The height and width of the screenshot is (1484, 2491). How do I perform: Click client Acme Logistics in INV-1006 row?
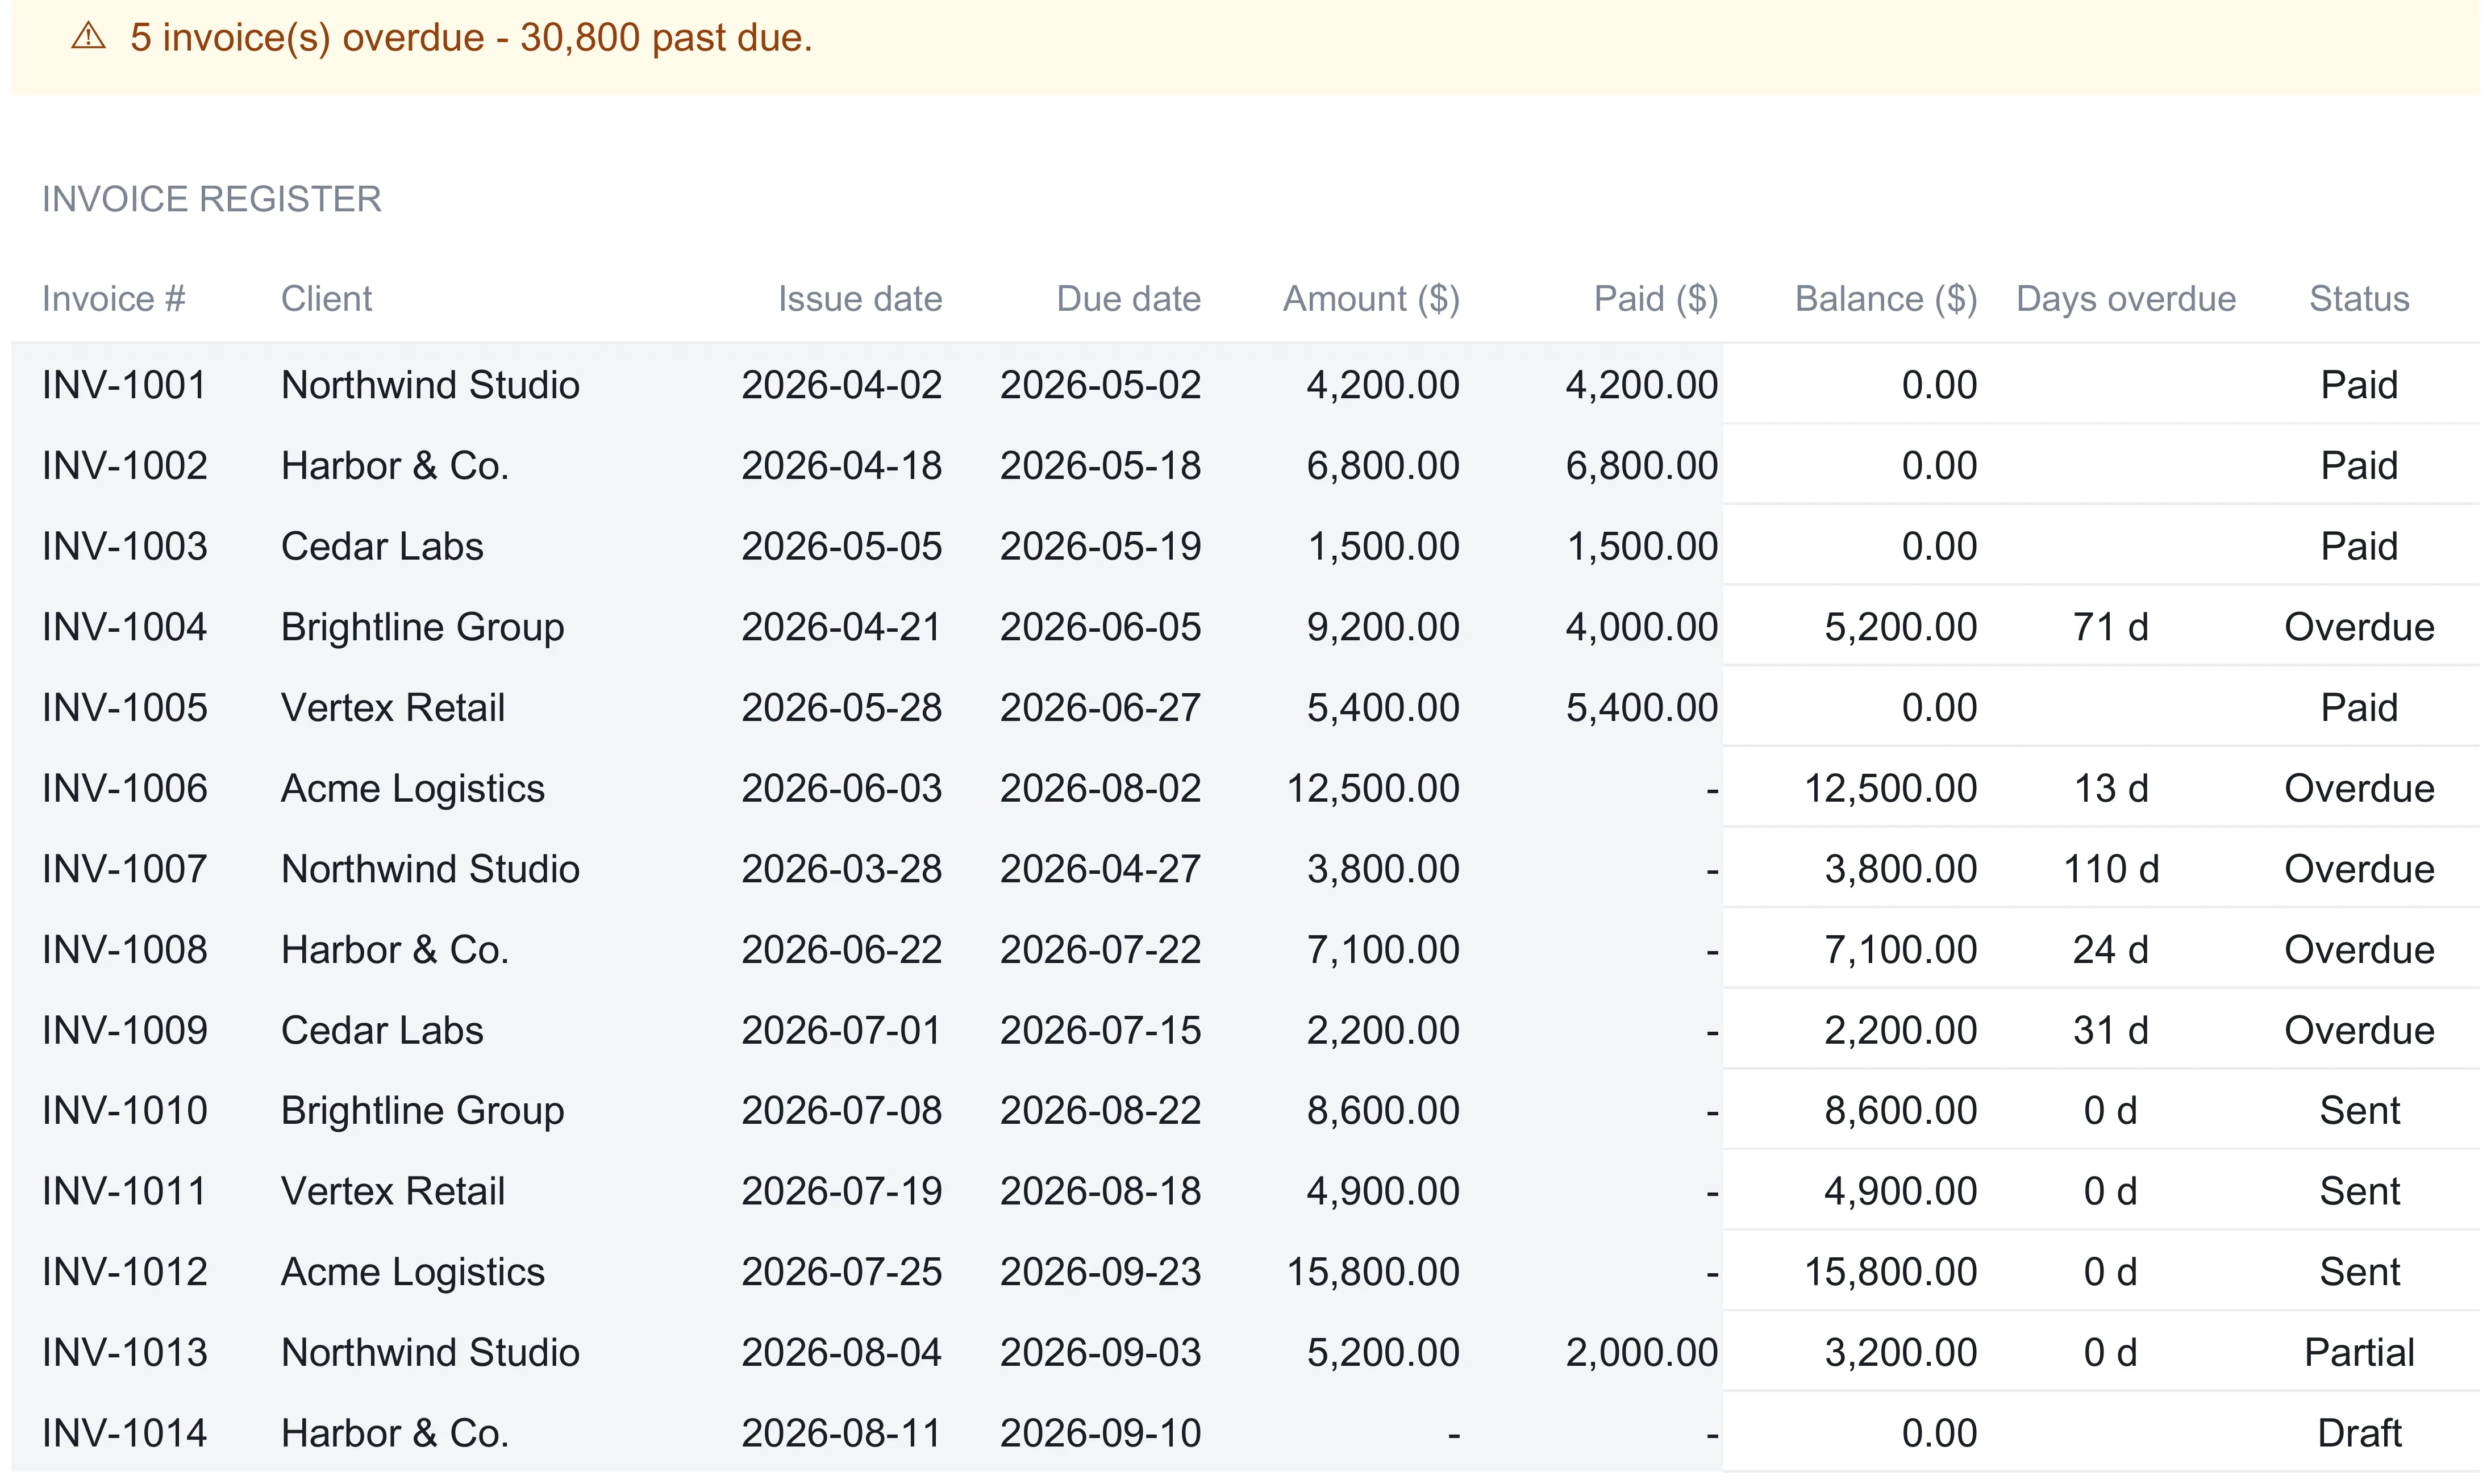pyautogui.click(x=413, y=789)
